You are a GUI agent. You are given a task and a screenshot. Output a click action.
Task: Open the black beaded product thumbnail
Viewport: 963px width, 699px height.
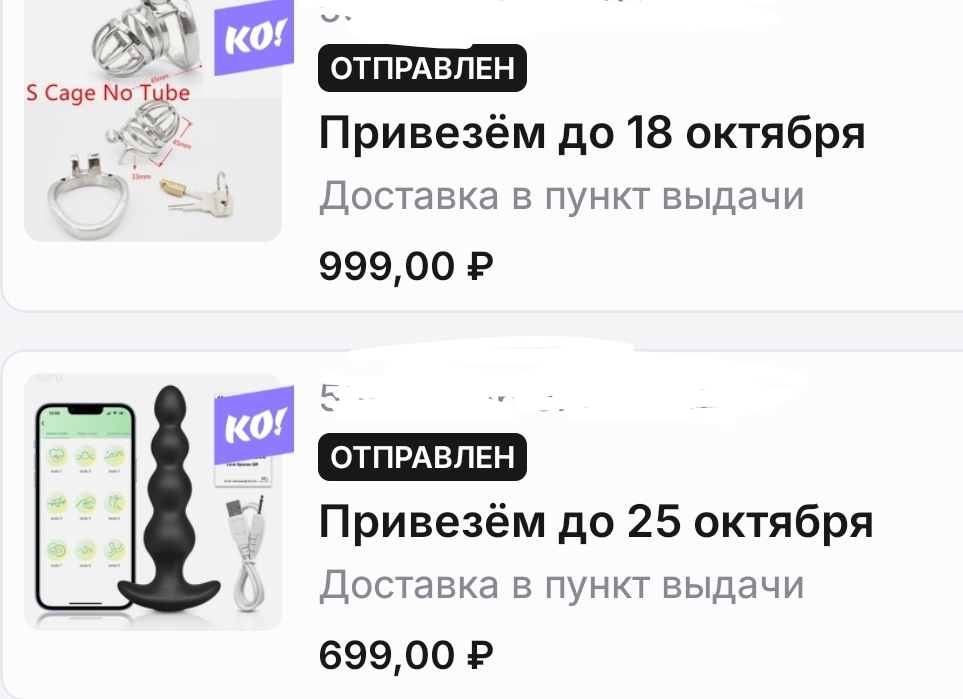point(153,502)
